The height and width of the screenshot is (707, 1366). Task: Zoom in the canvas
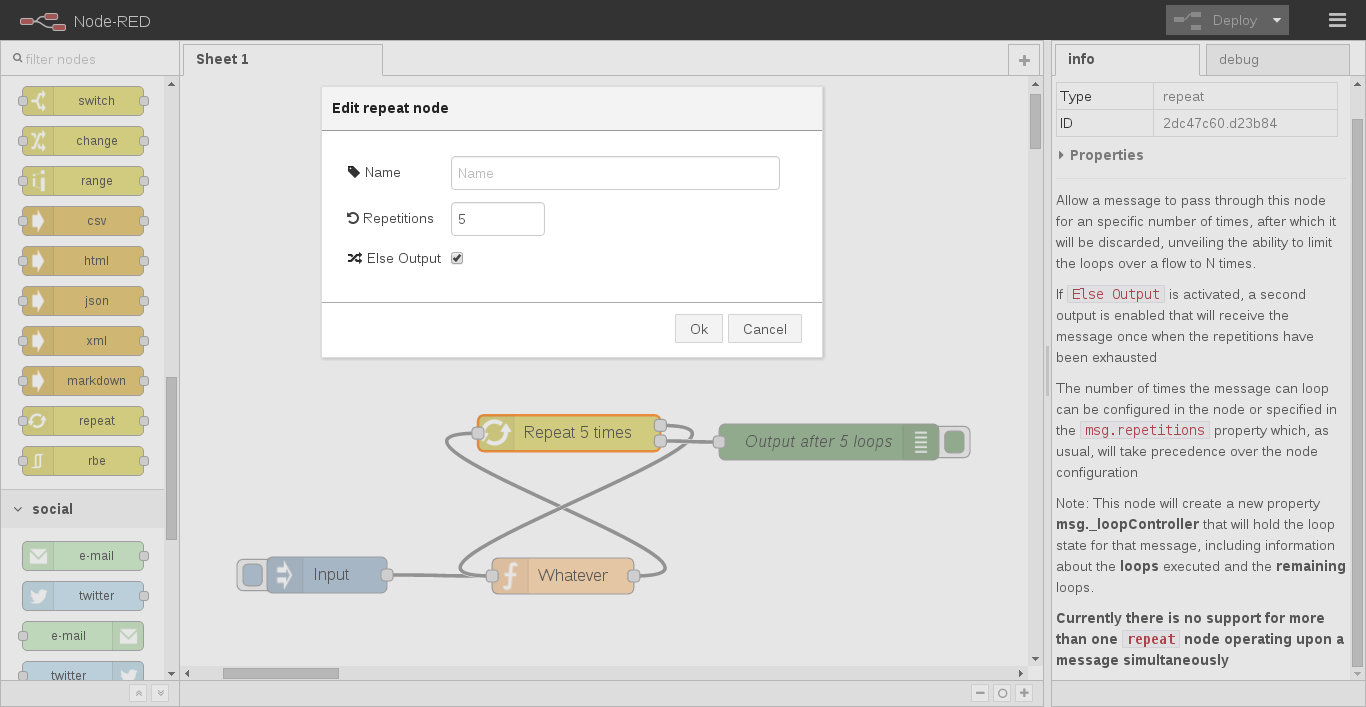click(x=1024, y=693)
